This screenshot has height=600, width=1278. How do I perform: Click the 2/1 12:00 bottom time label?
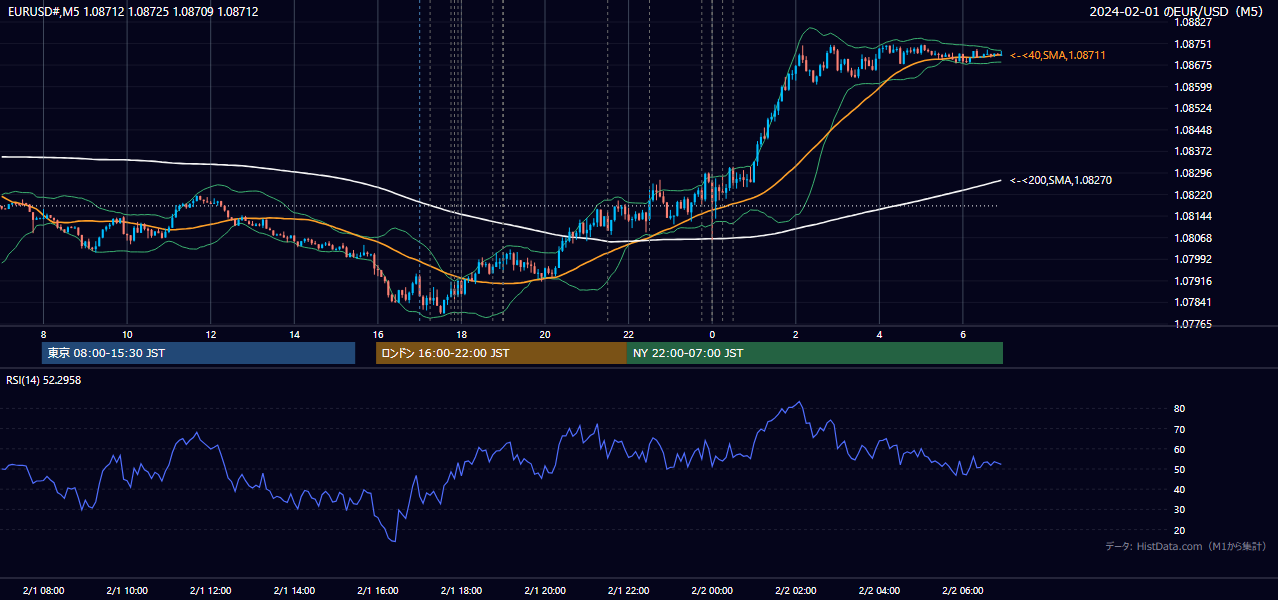pos(210,590)
